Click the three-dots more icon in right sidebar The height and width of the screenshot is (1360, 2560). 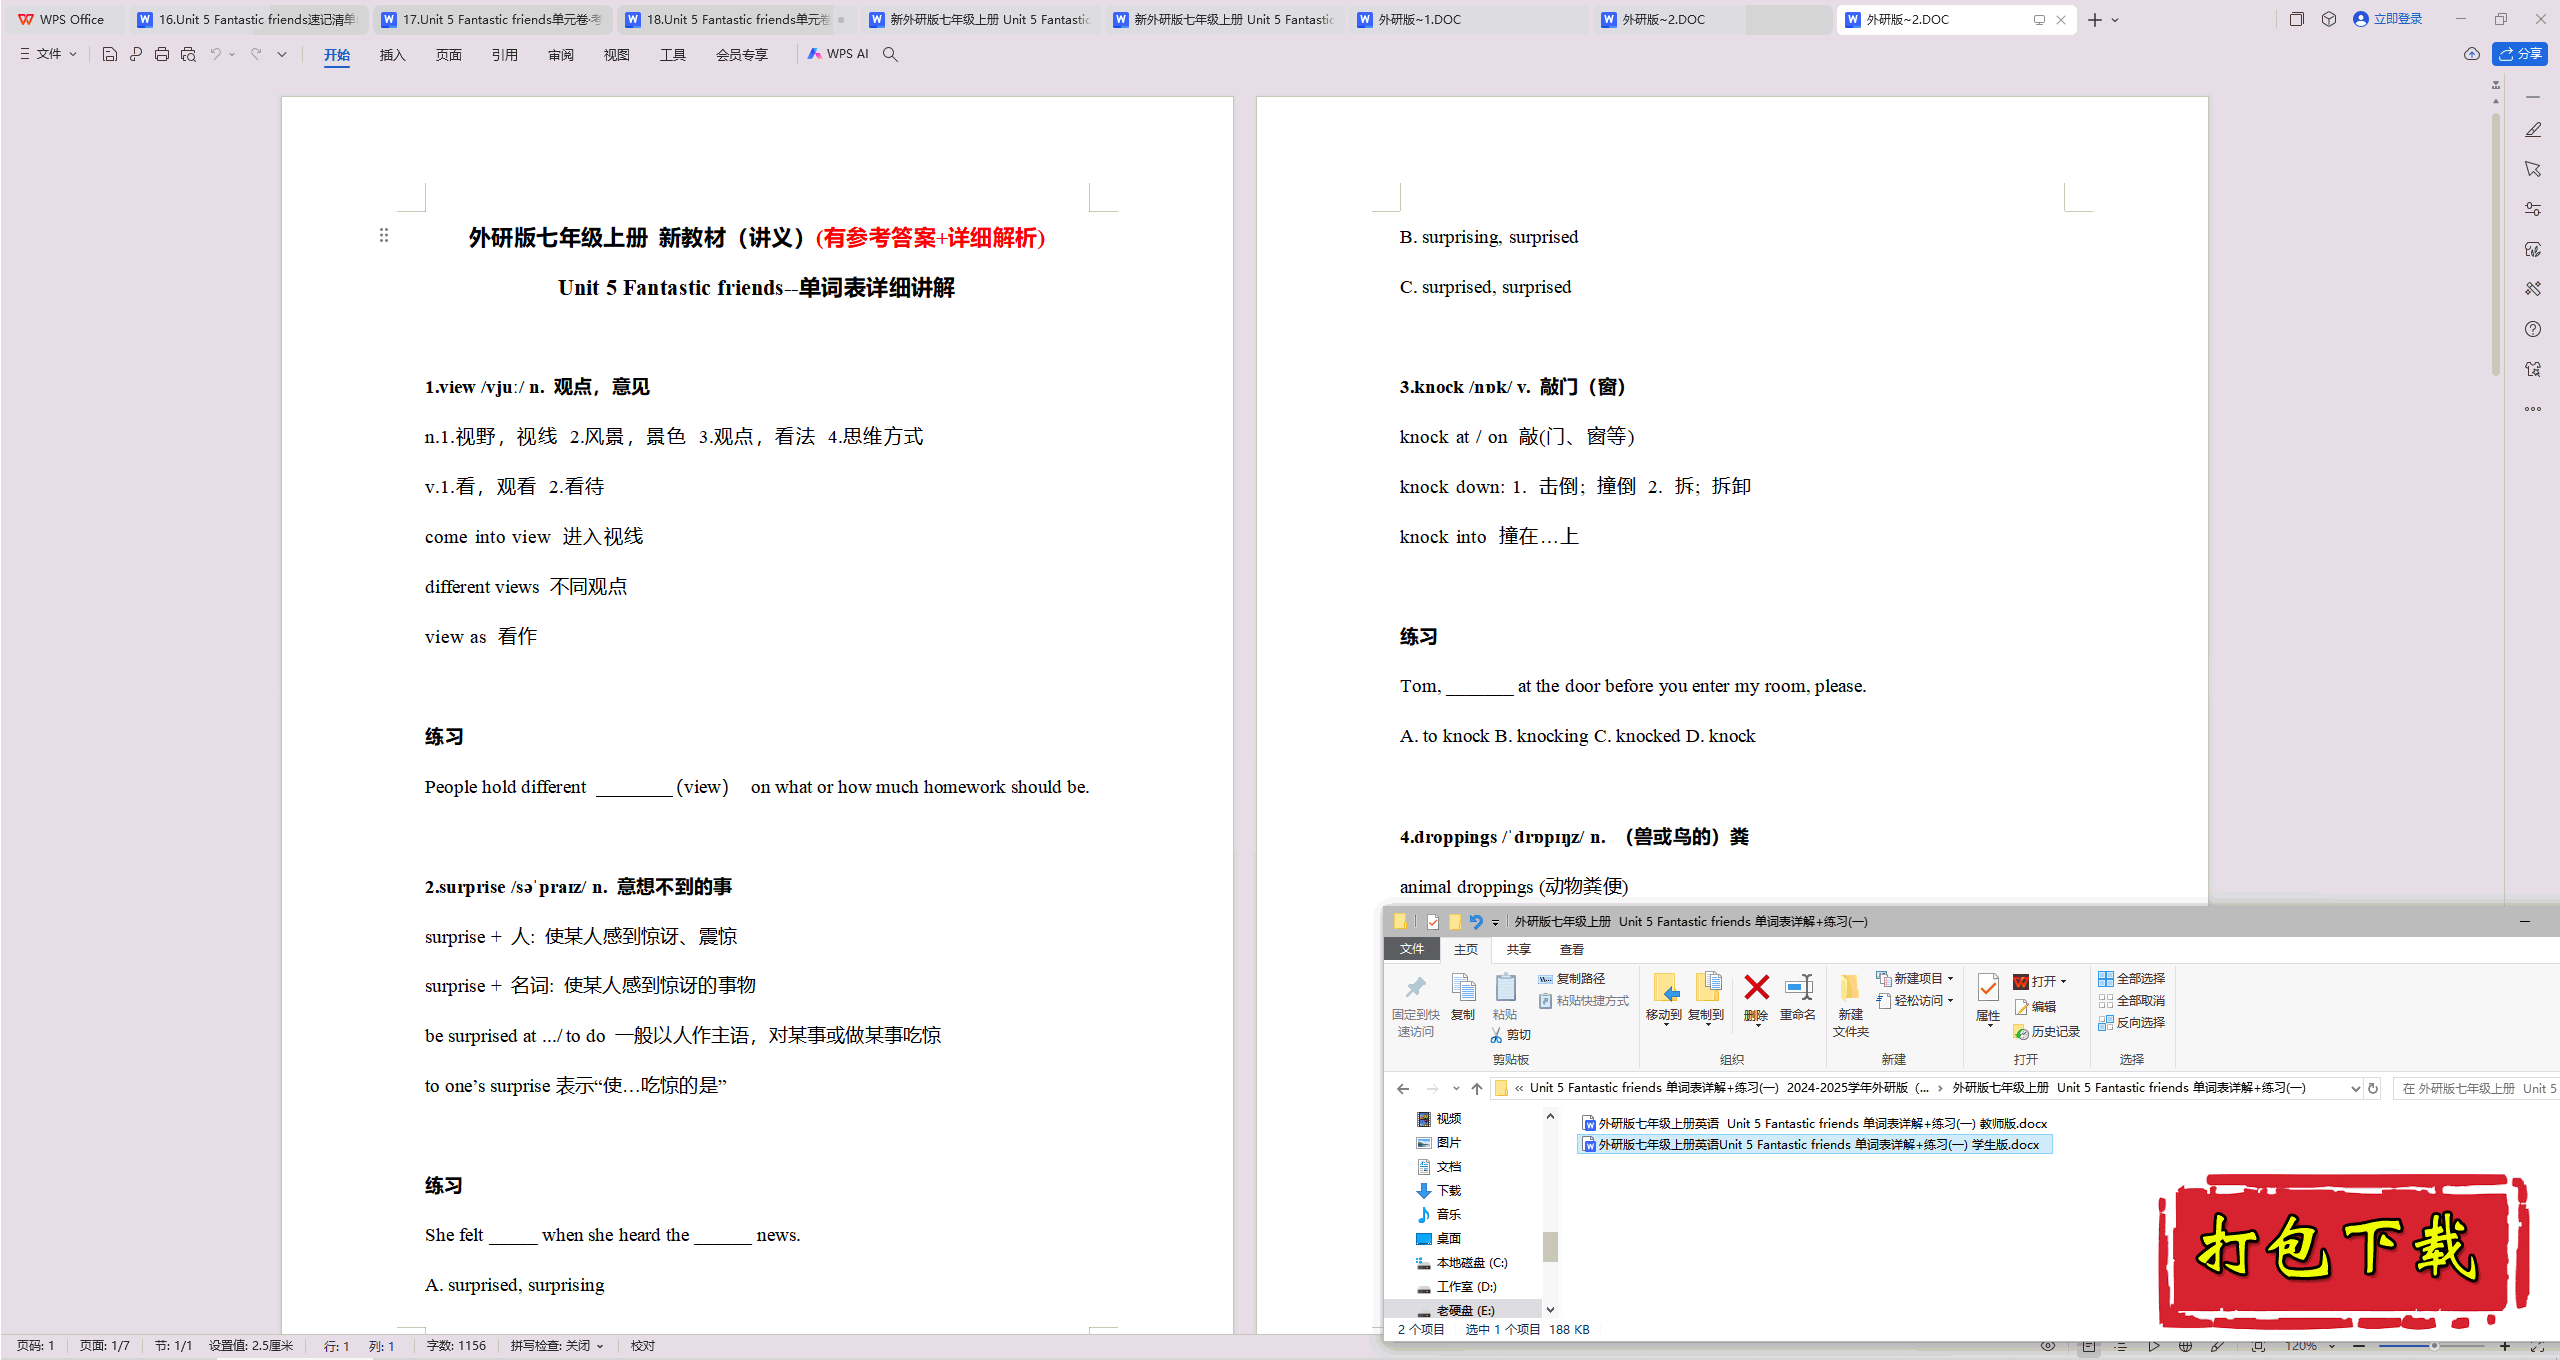[x=2532, y=409]
